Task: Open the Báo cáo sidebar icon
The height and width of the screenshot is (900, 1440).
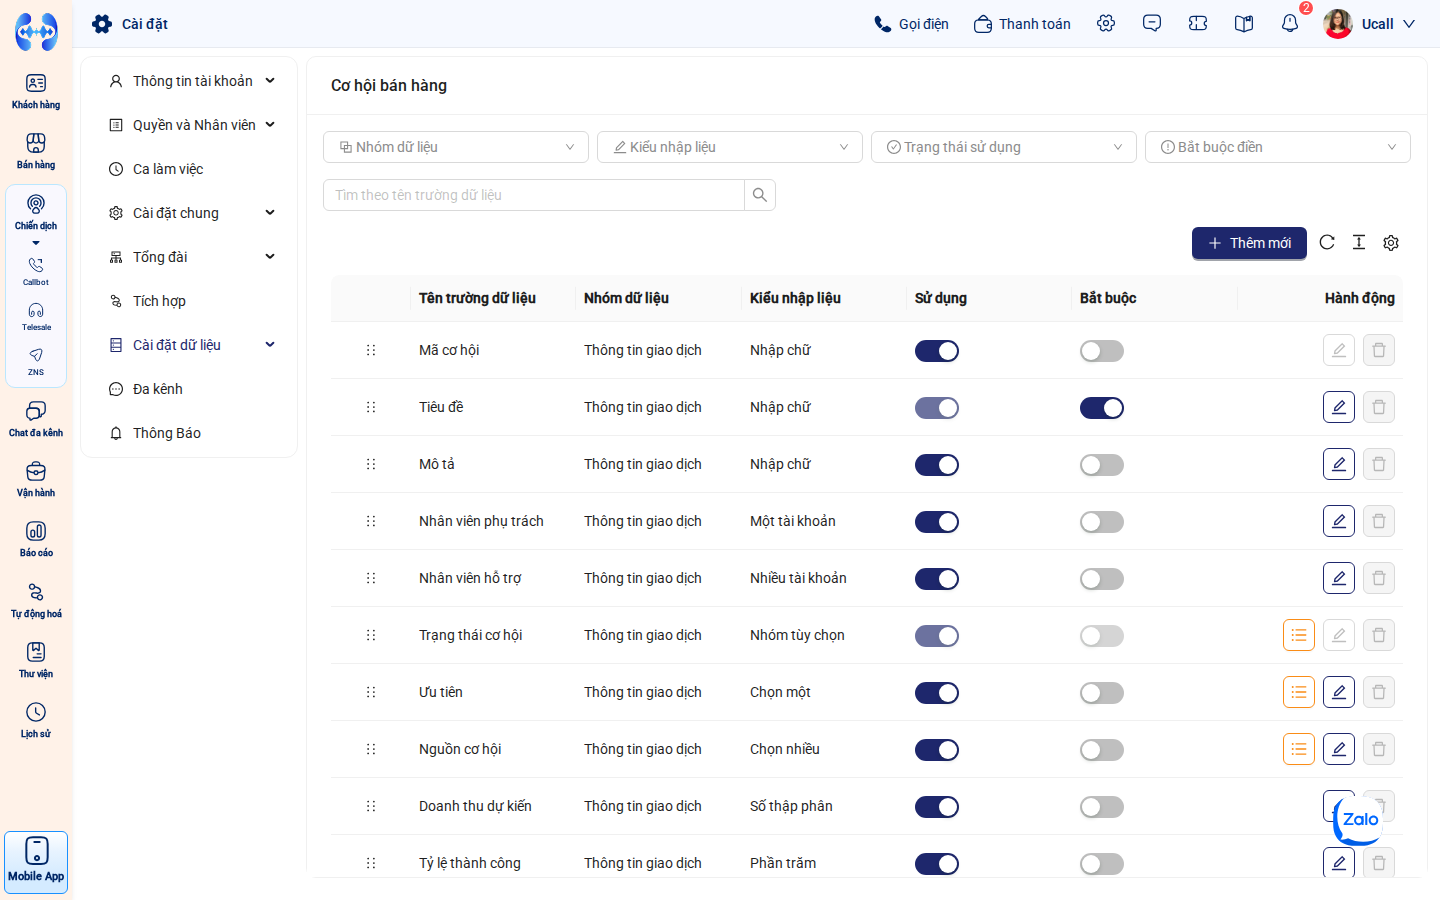Action: click(x=36, y=539)
